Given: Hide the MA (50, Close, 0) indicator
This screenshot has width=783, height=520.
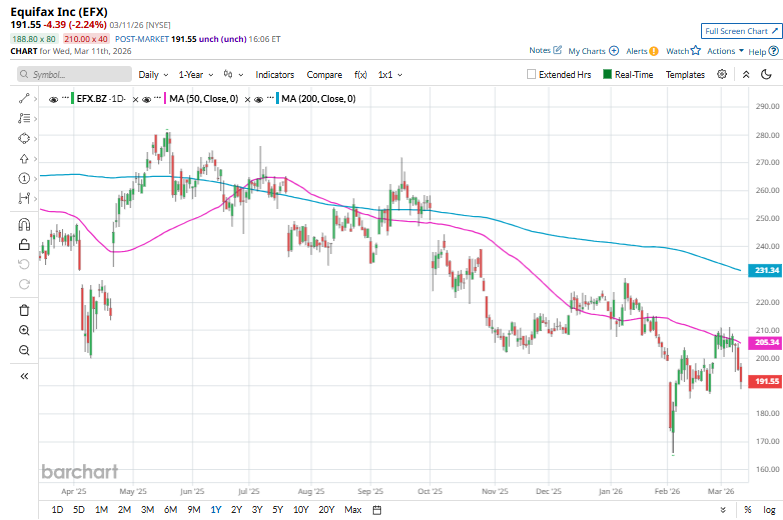Looking at the screenshot, I should click(x=147, y=99).
